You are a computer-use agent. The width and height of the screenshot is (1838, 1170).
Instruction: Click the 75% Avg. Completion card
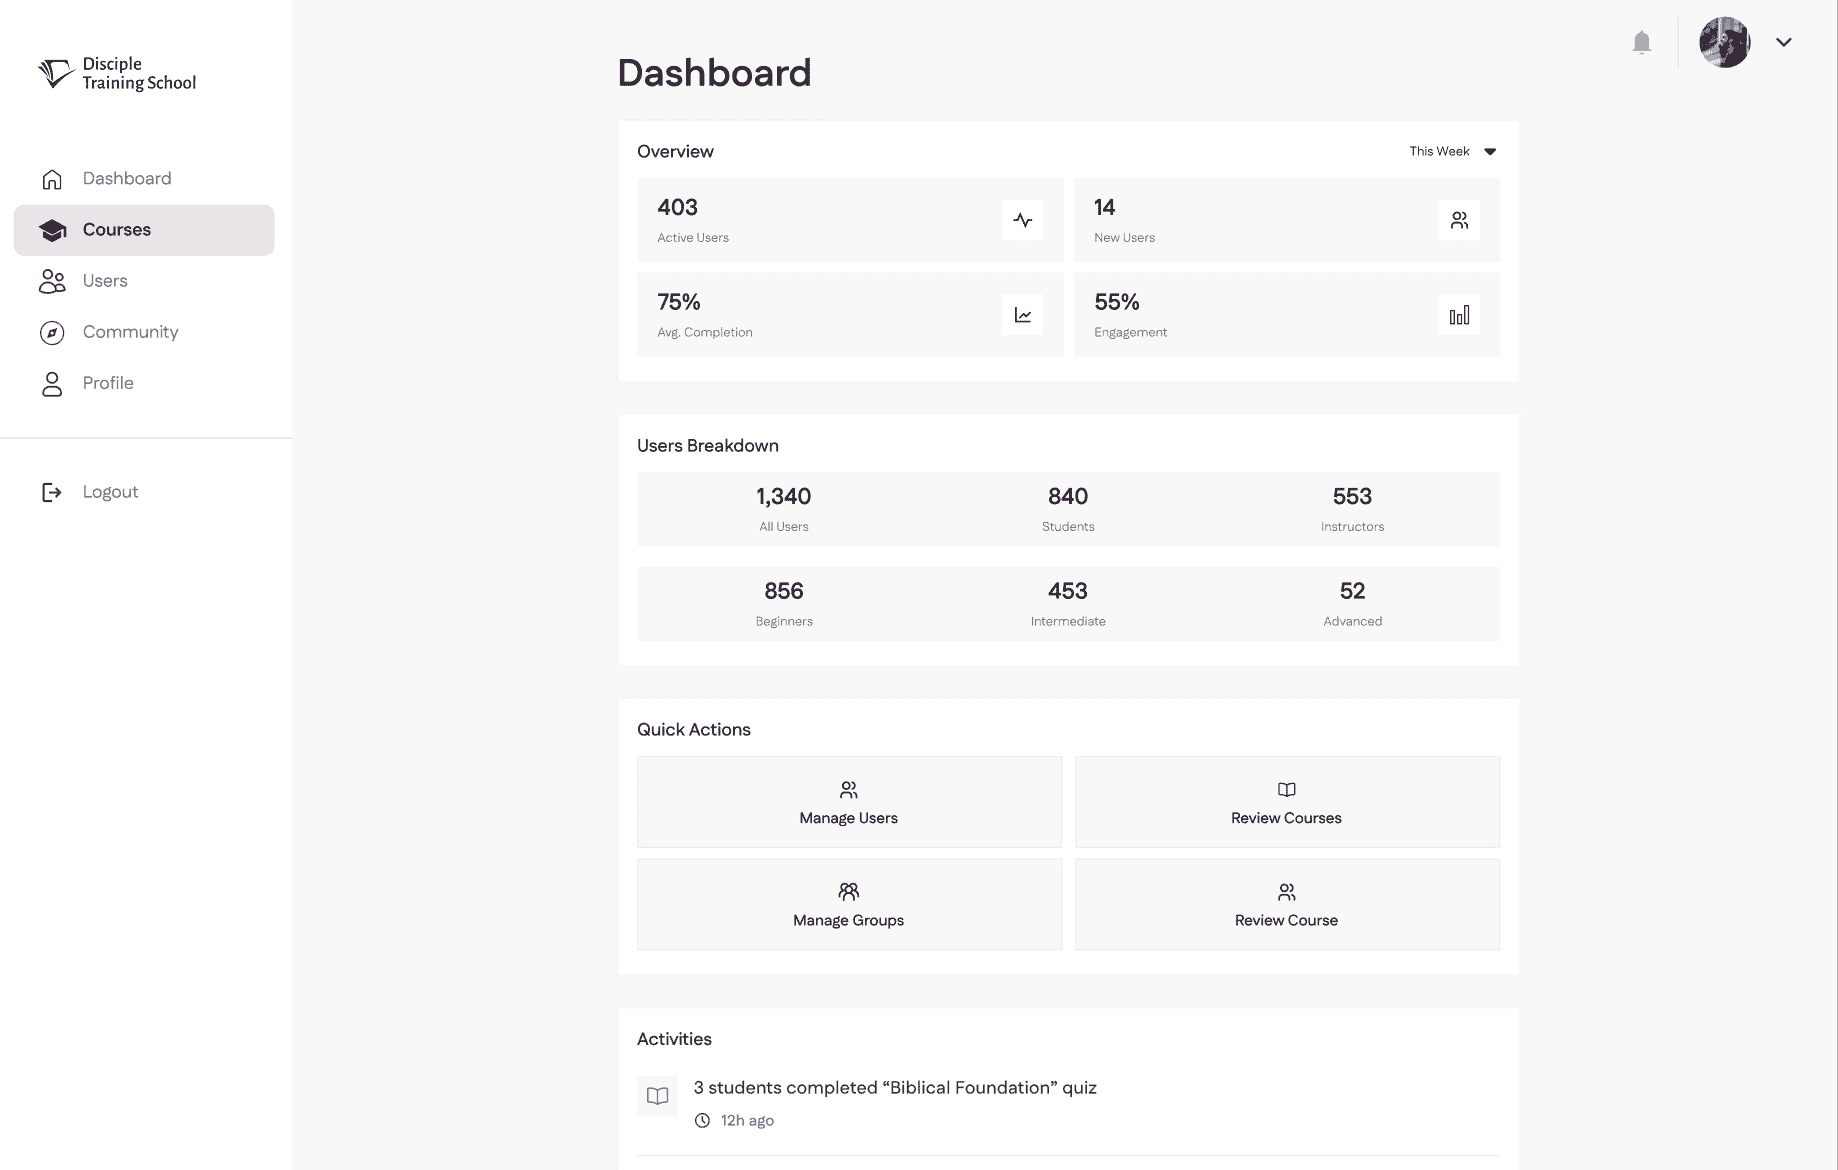(x=850, y=315)
